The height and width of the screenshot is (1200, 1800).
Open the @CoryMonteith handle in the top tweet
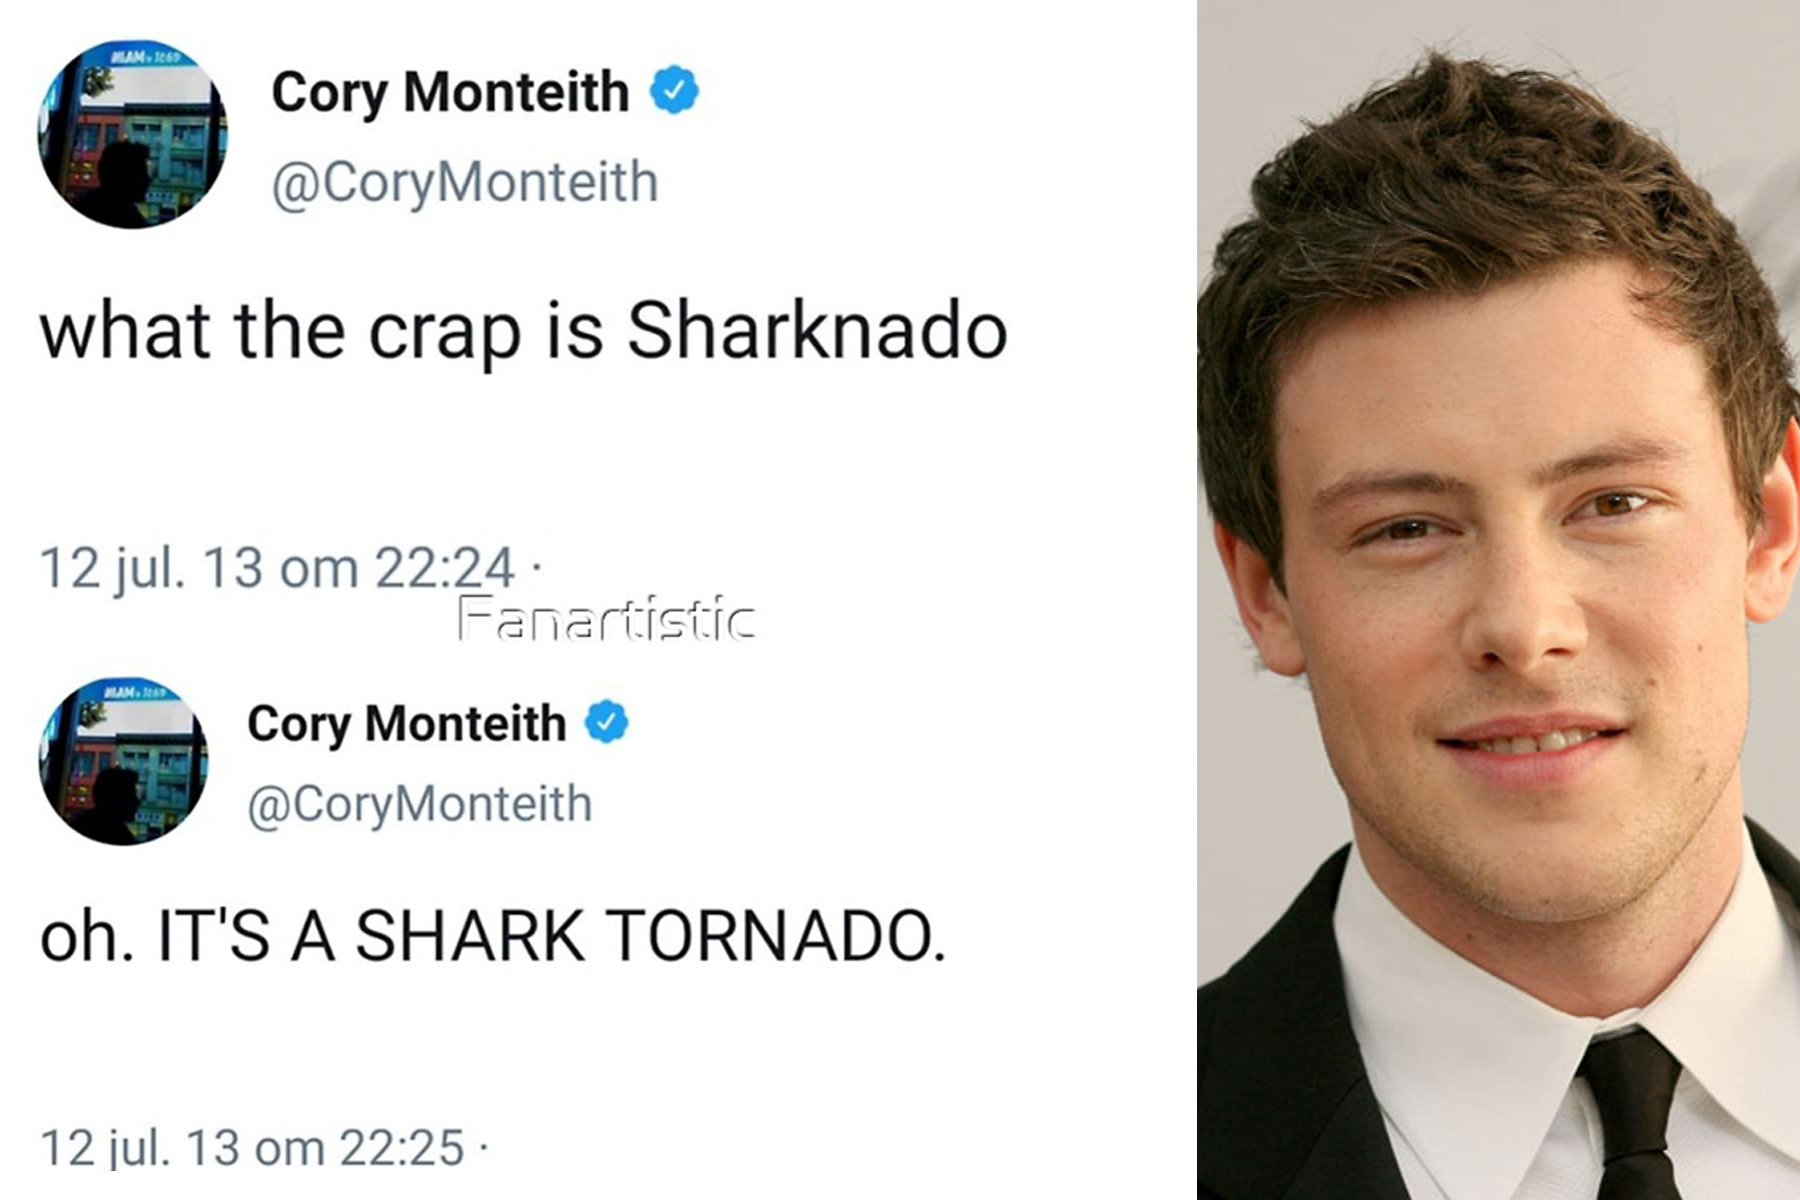[x=465, y=183]
